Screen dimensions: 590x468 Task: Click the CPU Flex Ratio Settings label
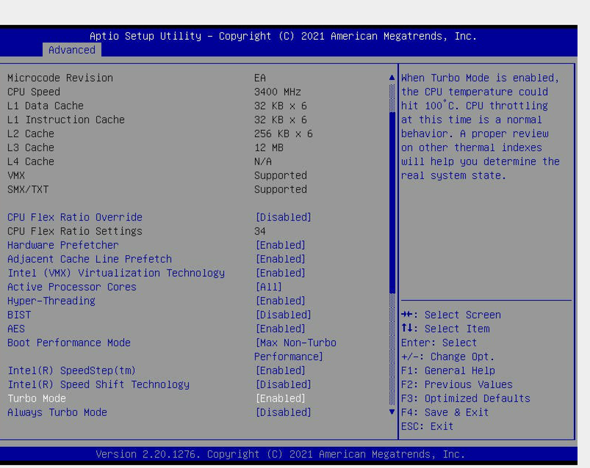[75, 231]
